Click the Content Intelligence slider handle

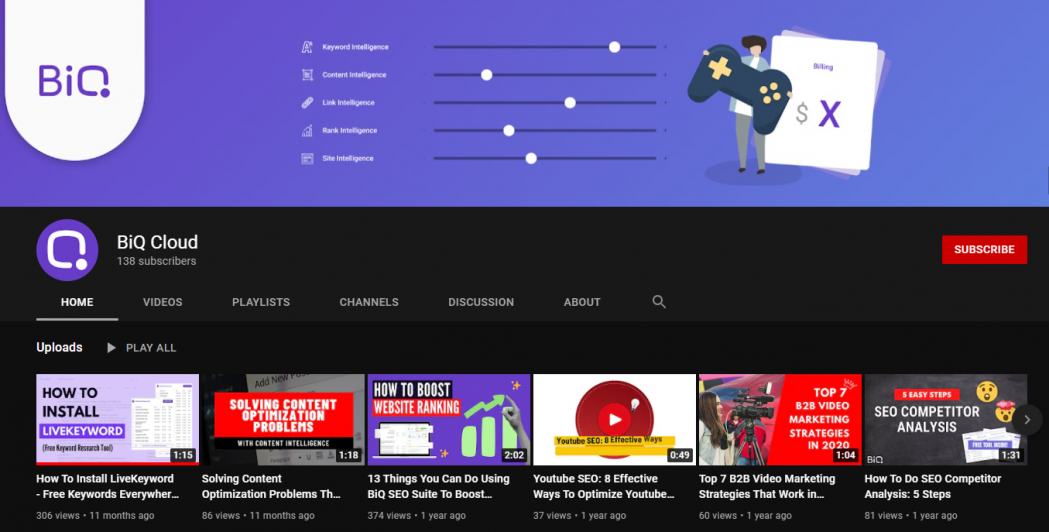click(x=486, y=75)
